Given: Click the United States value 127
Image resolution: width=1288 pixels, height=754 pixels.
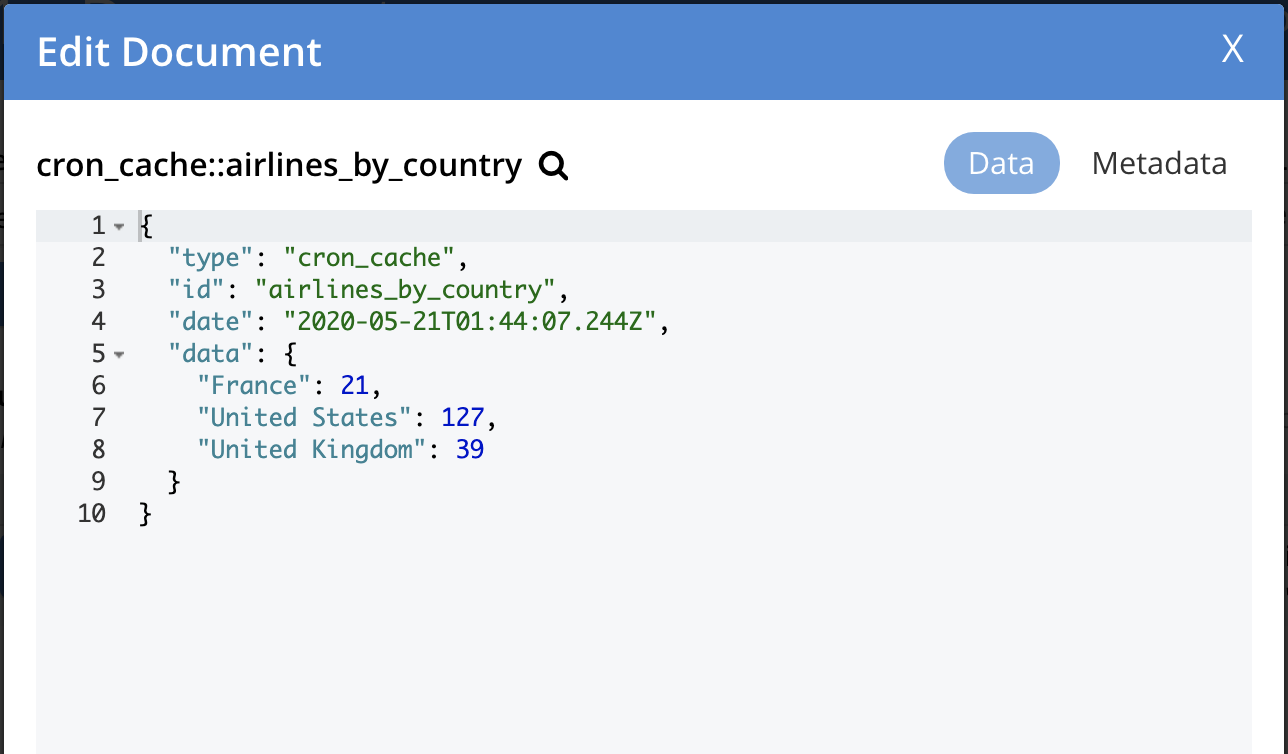Looking at the screenshot, I should pyautogui.click(x=463, y=418).
